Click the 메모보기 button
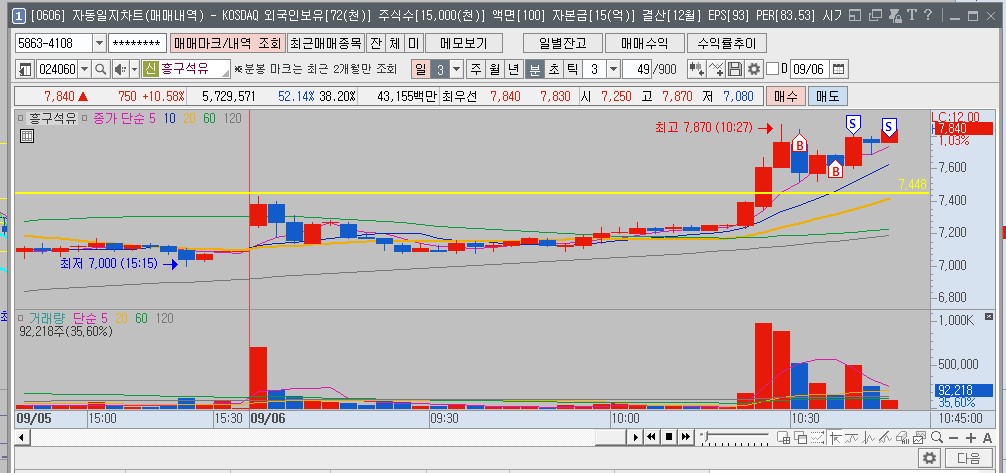 pos(463,43)
